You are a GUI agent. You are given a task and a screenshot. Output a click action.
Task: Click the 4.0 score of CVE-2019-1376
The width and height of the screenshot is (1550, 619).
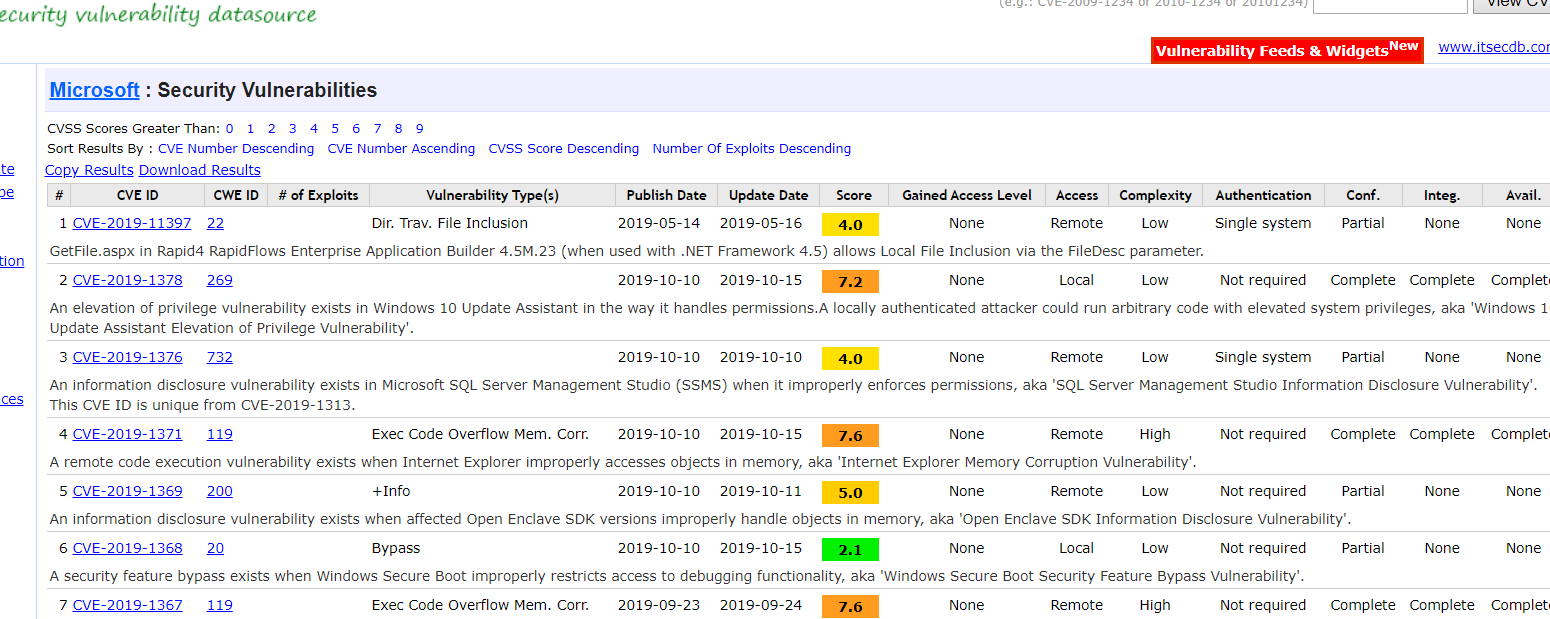(x=850, y=358)
